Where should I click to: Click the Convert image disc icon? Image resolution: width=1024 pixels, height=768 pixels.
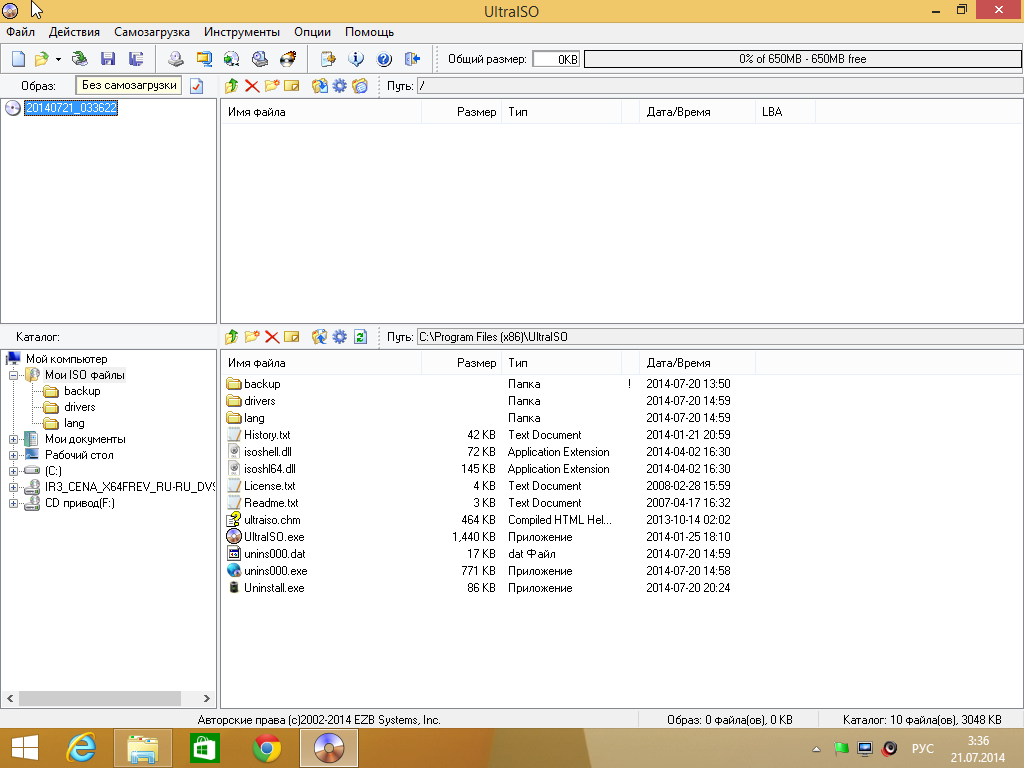231,59
